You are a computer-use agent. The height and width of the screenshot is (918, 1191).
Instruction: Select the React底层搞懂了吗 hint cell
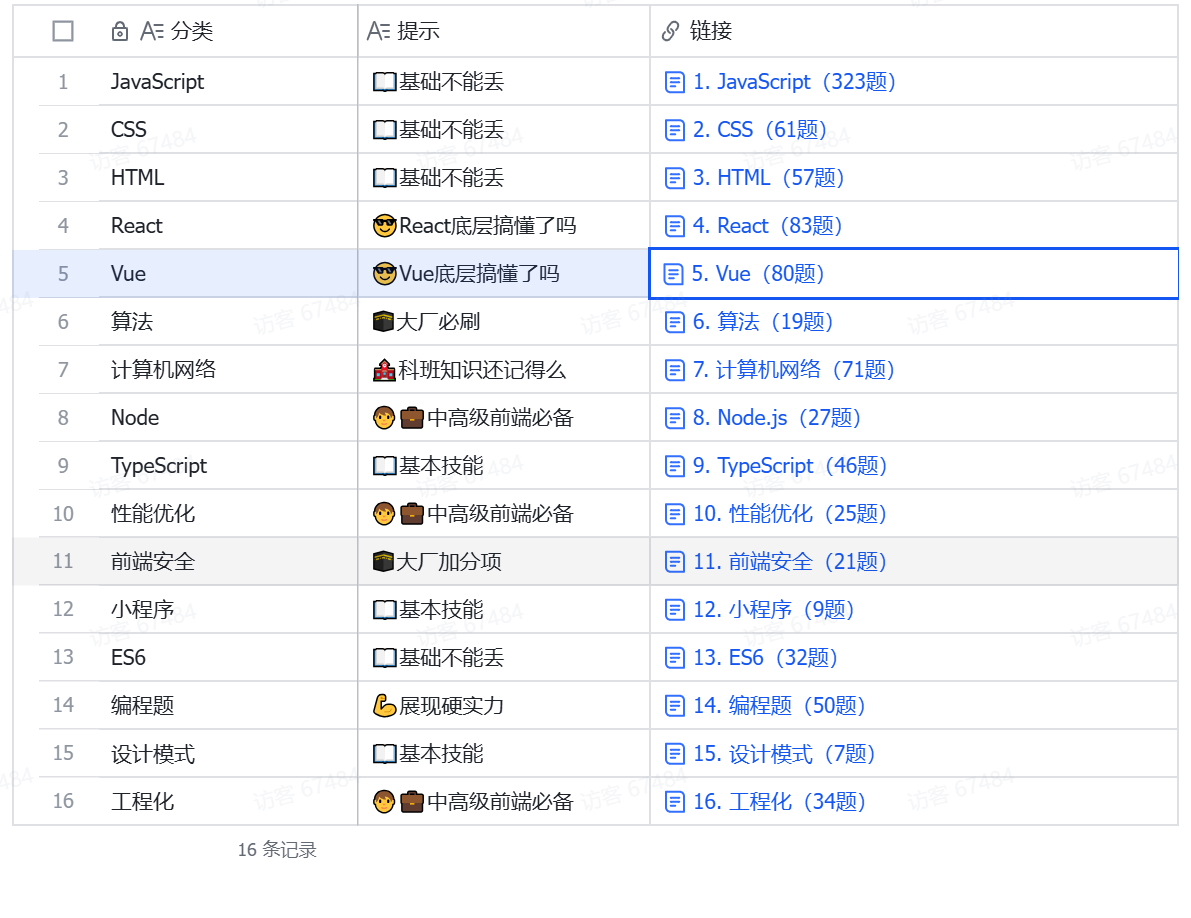[x=504, y=226]
